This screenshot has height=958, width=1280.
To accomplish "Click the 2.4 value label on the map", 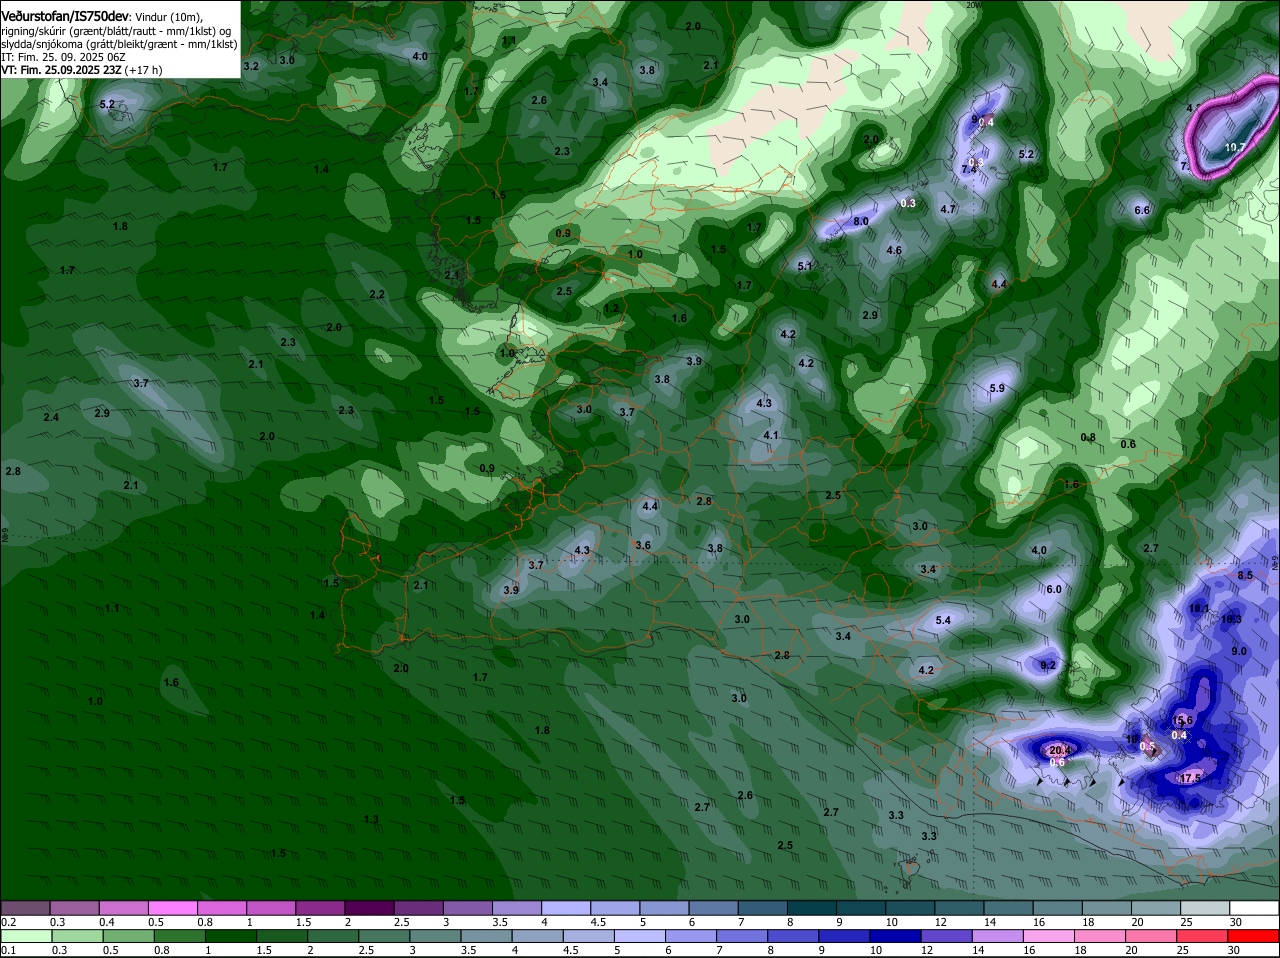I will (x=51, y=417).
